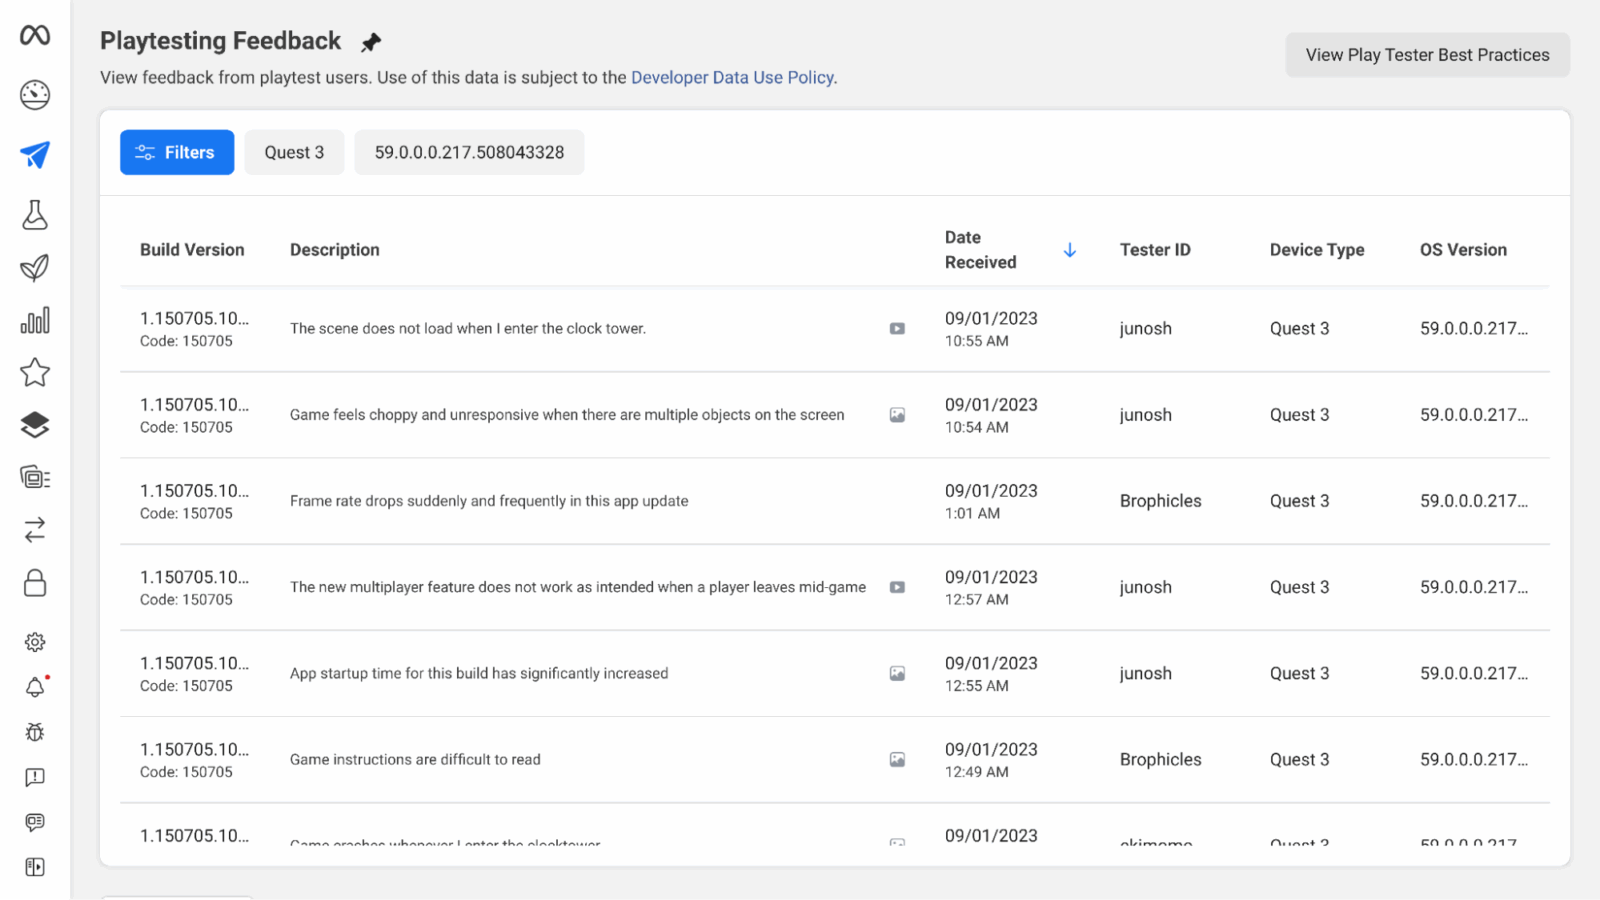Click the bar chart analytics icon
Screen dimensions: 1600x900
[x=35, y=321]
